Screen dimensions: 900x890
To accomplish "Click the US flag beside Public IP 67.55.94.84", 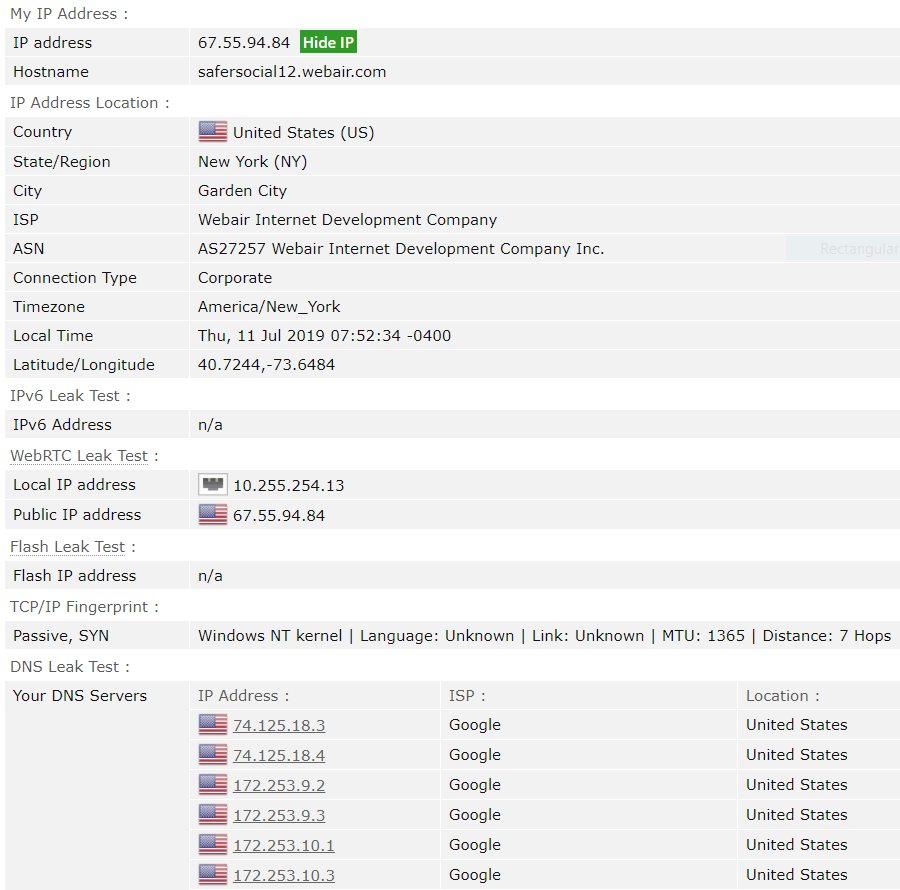I will pyautogui.click(x=213, y=515).
